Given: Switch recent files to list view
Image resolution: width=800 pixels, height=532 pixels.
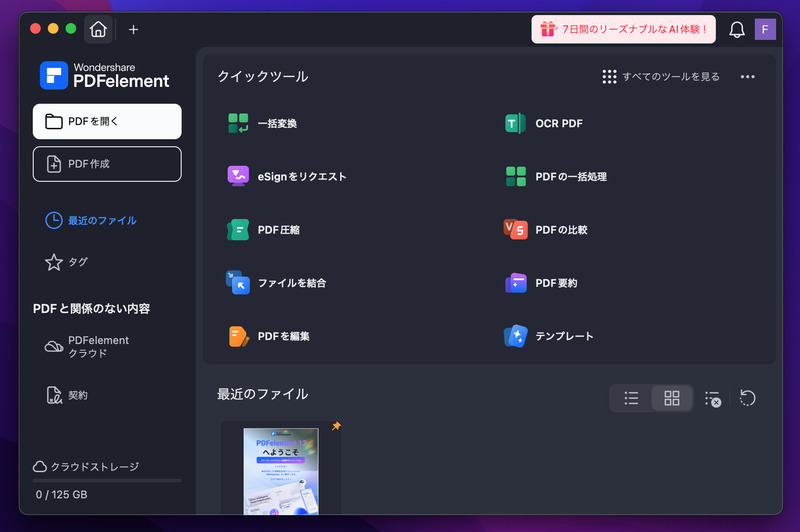Looking at the screenshot, I should (631, 398).
